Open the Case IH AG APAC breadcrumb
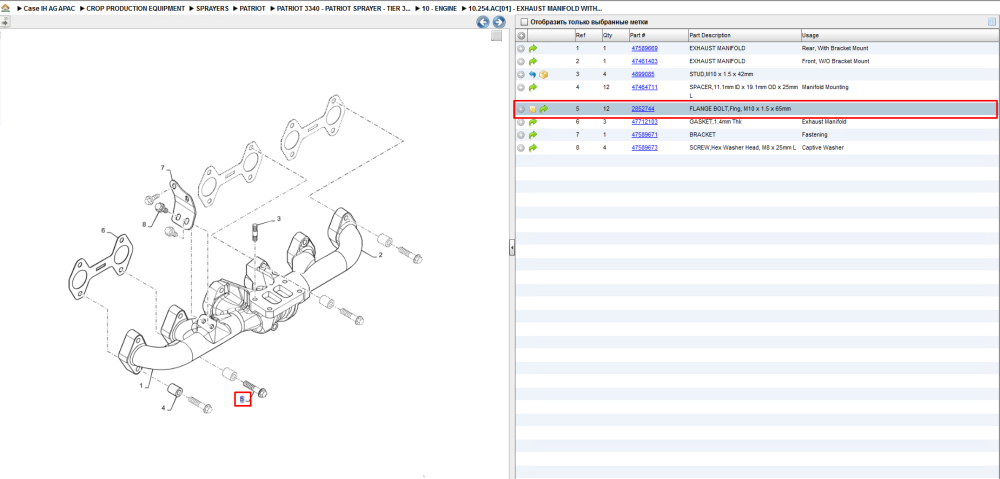 pos(49,9)
